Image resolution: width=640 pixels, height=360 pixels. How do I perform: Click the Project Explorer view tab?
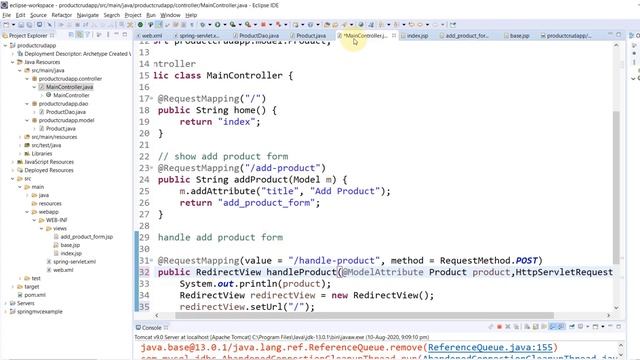tap(28, 36)
